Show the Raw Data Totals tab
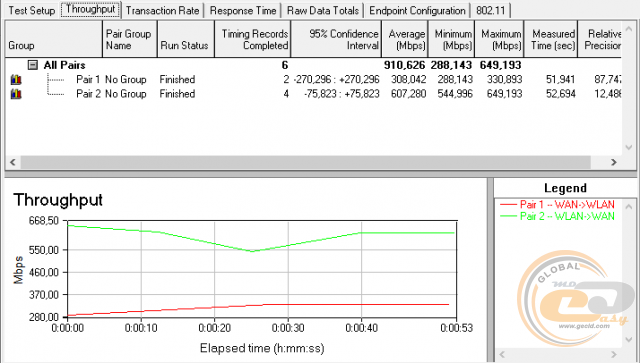 point(323,10)
